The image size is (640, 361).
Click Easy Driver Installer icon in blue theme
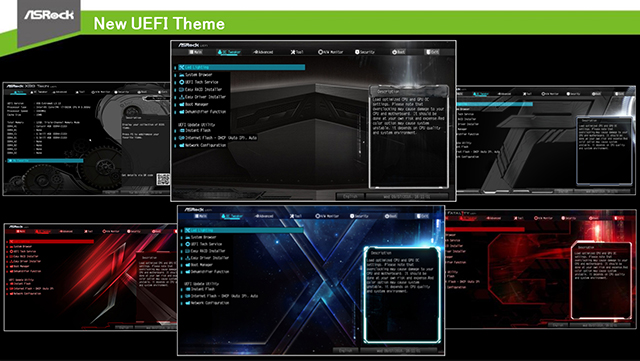(x=188, y=258)
